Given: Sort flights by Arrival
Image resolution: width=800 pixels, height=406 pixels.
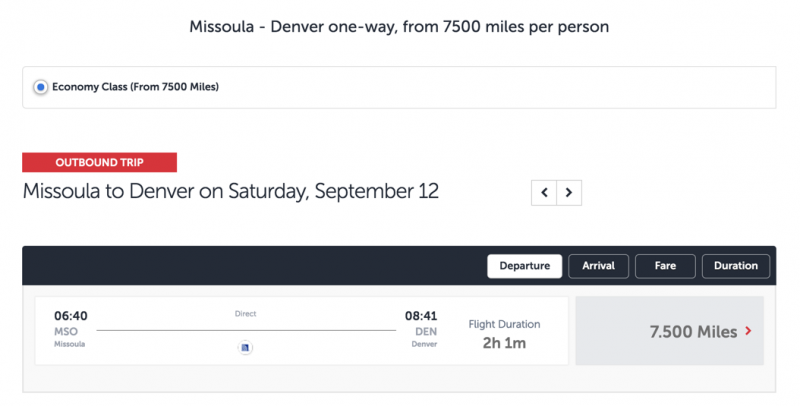Looking at the screenshot, I should coord(598,266).
